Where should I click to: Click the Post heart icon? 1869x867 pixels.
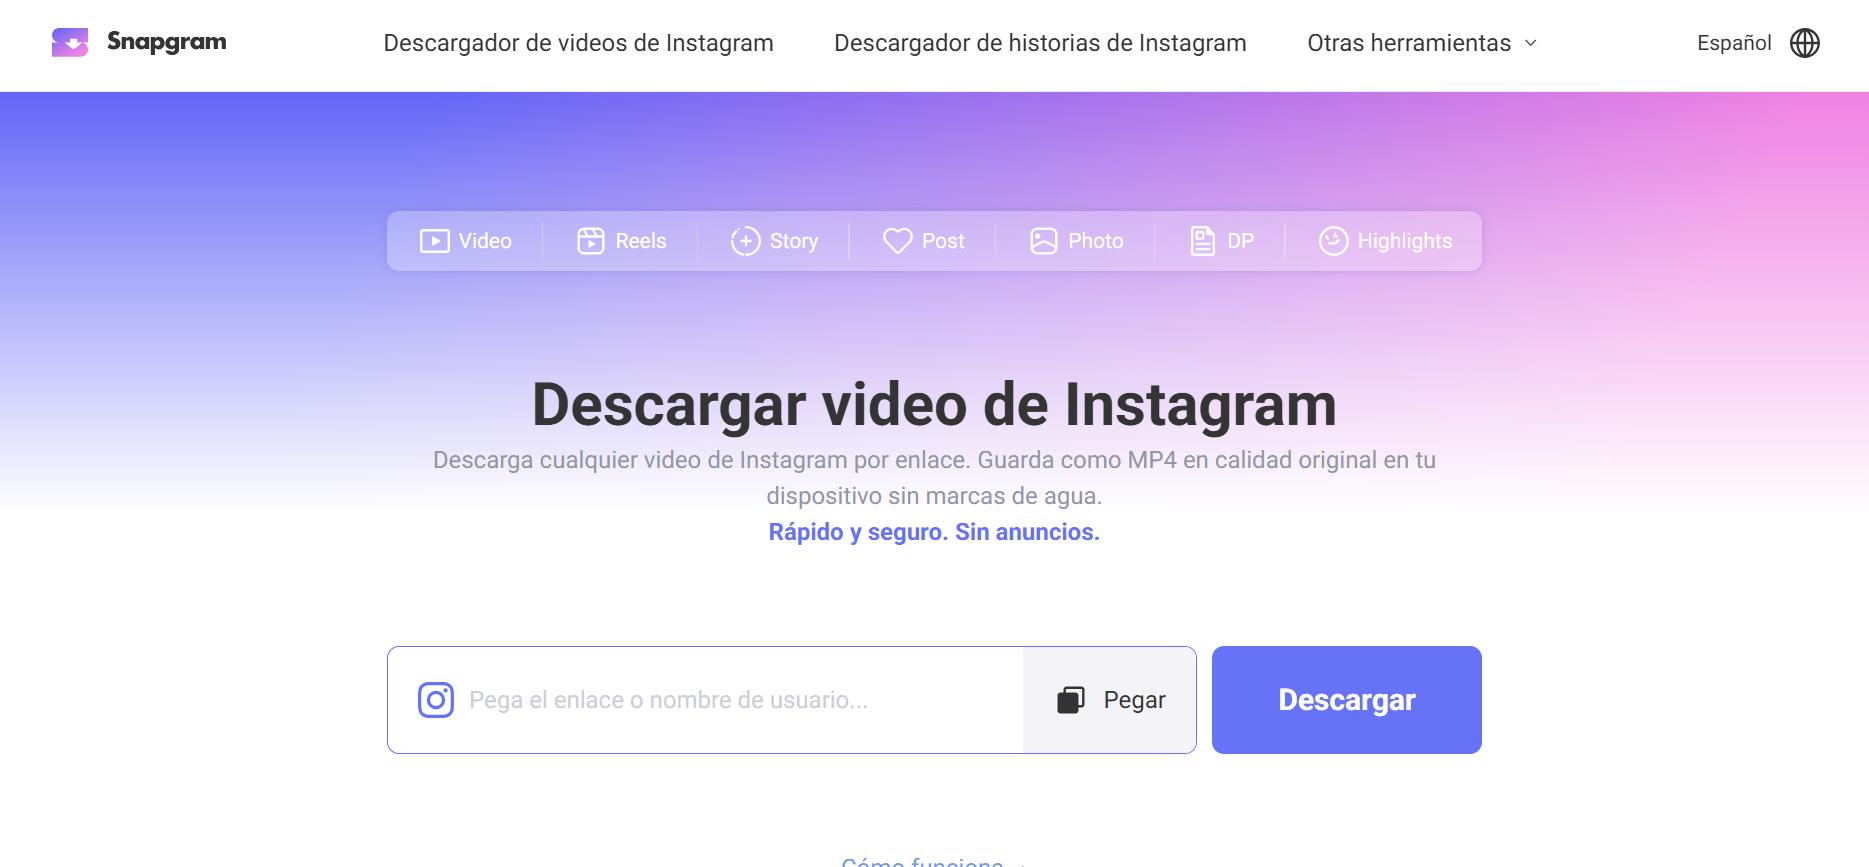pyautogui.click(x=897, y=241)
